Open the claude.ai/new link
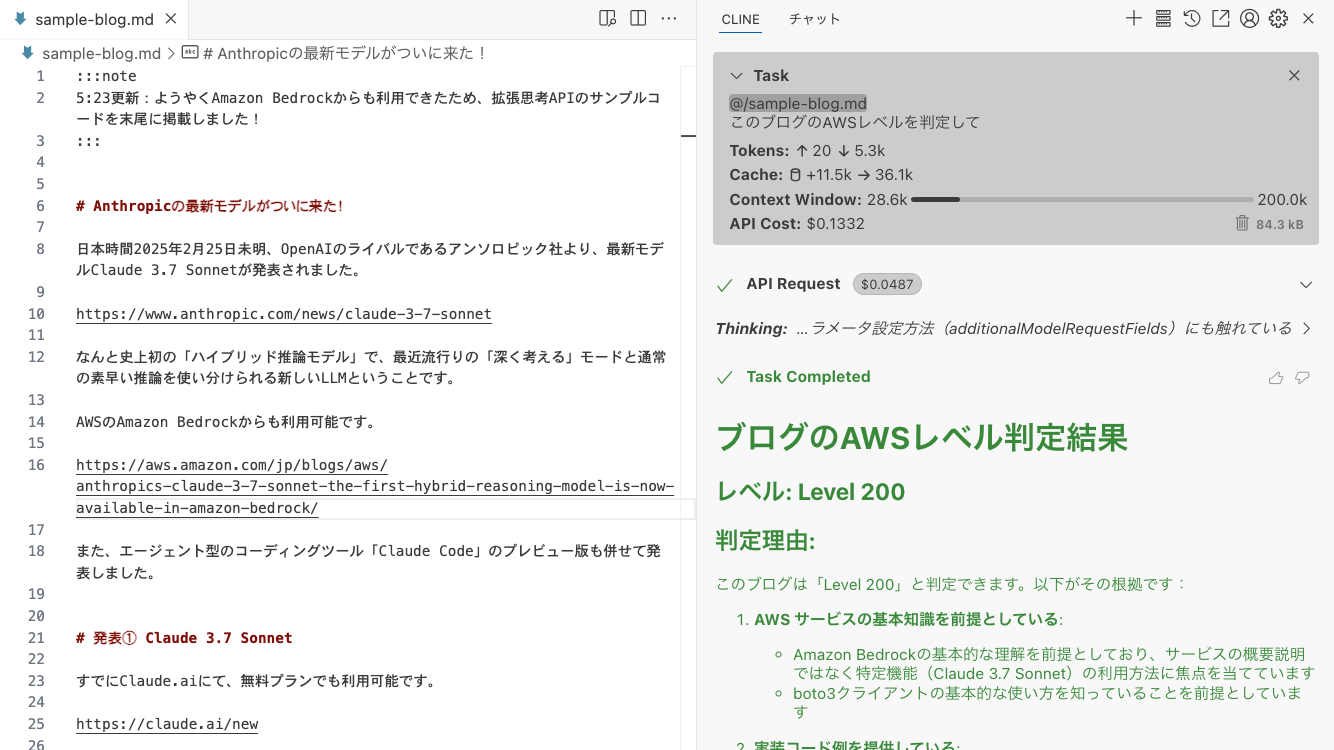Screen dimensions: 1334x750 (167, 724)
